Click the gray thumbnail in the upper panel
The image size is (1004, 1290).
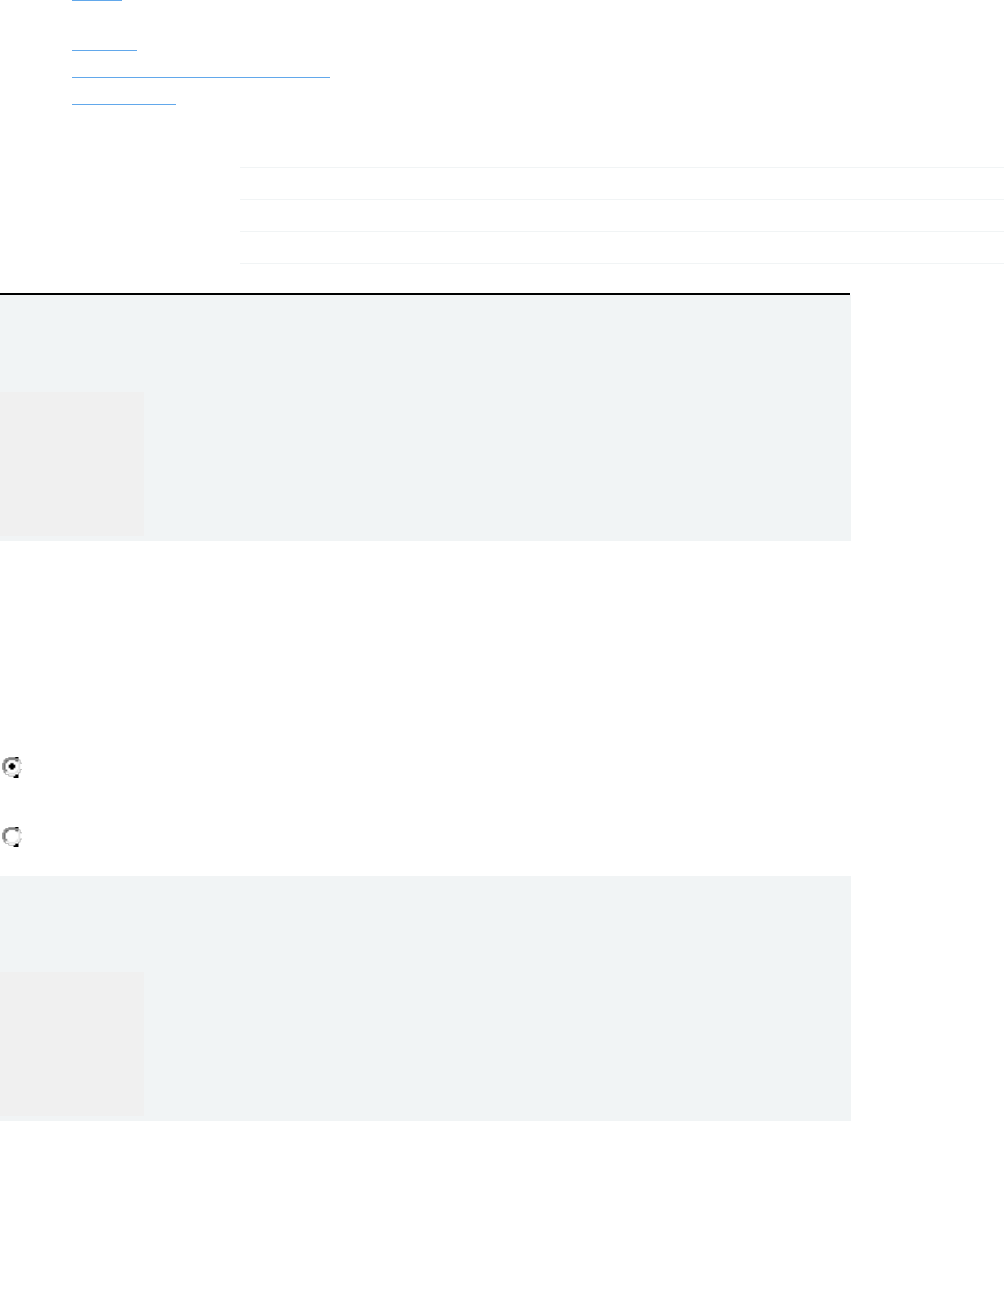(x=72, y=463)
